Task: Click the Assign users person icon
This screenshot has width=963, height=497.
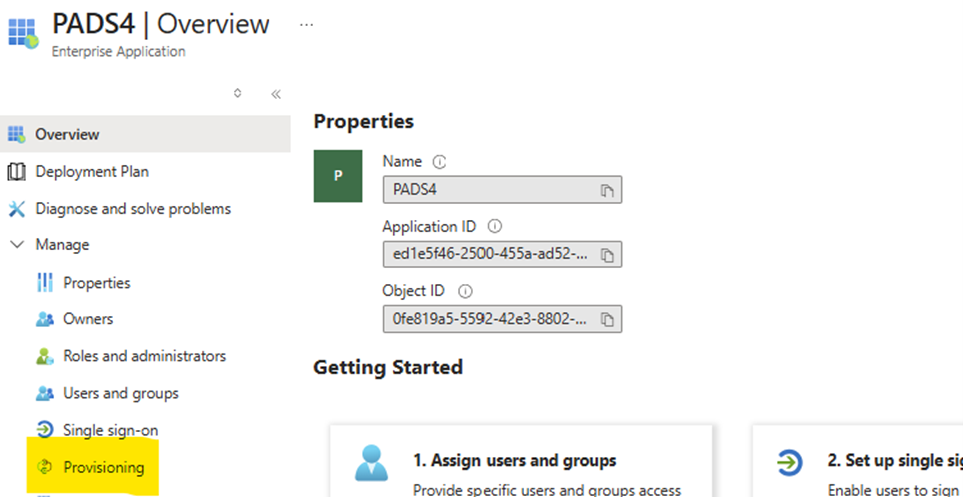Action: point(372,463)
